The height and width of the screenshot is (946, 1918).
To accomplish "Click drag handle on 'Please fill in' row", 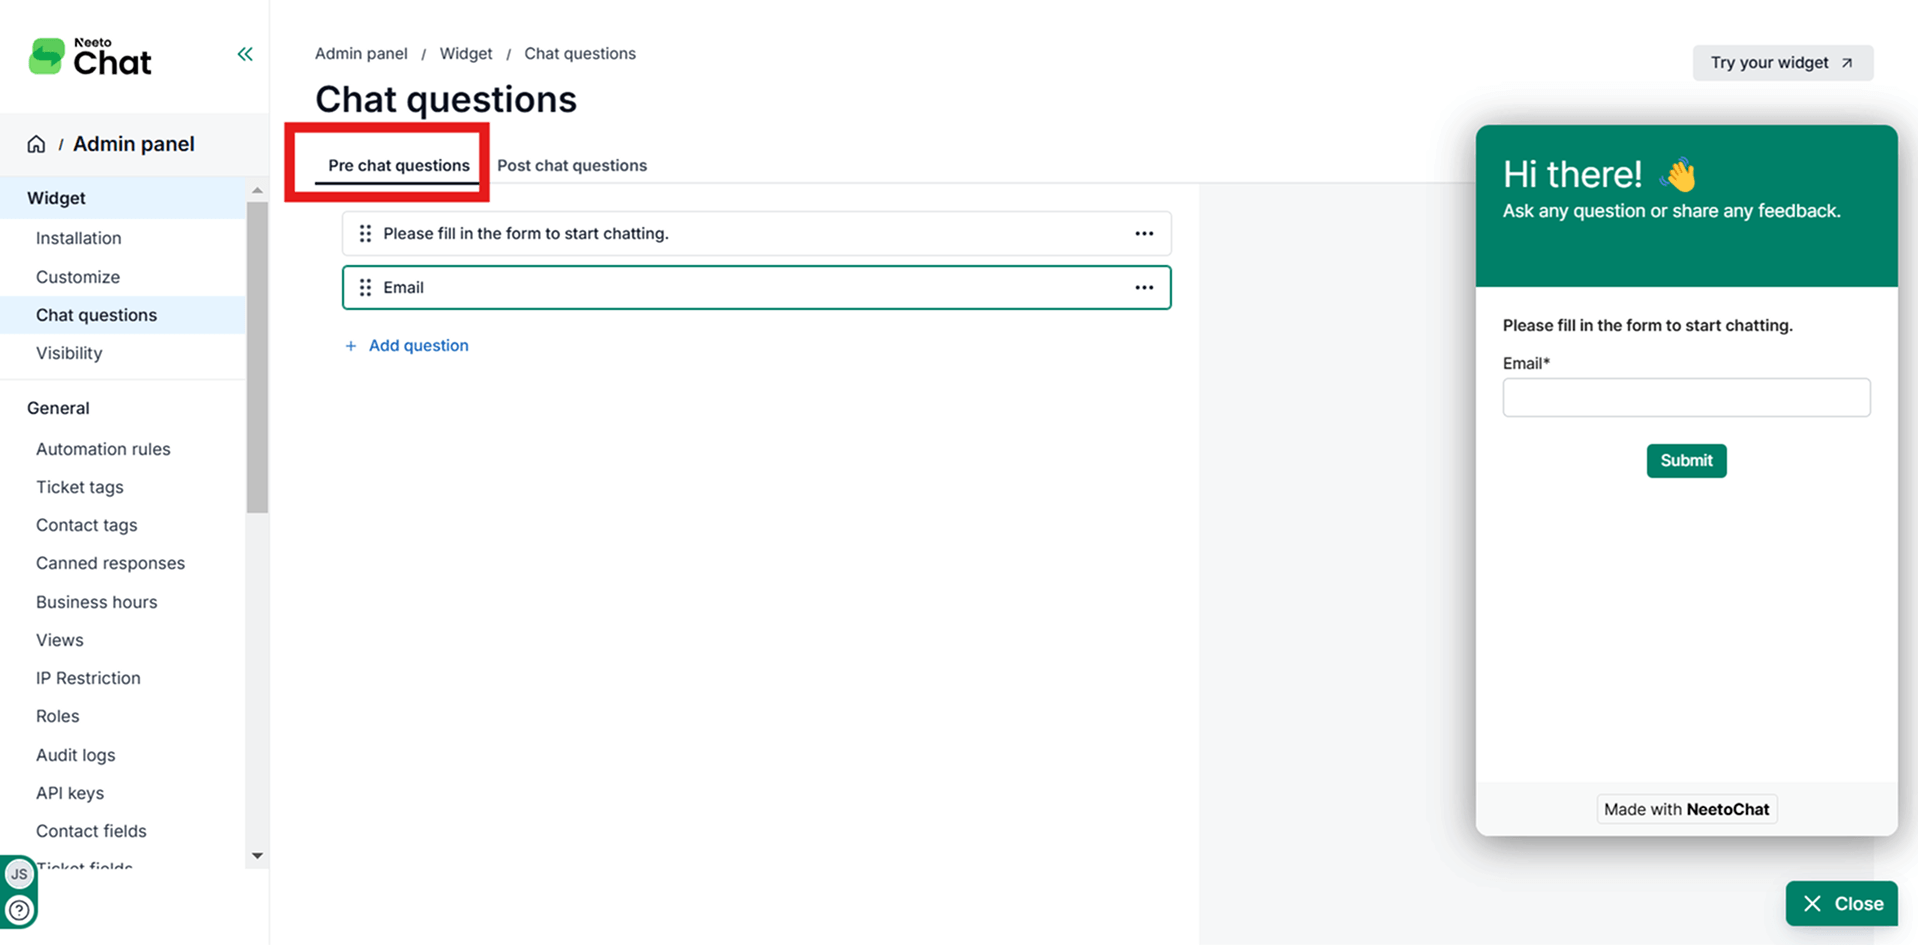I will [365, 234].
